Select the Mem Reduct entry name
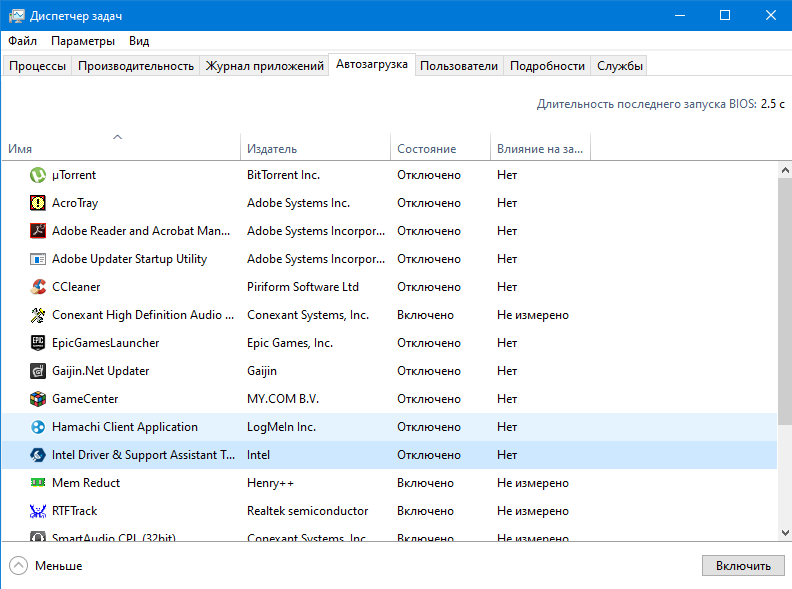Screen dimensions: 792x589 coord(86,483)
